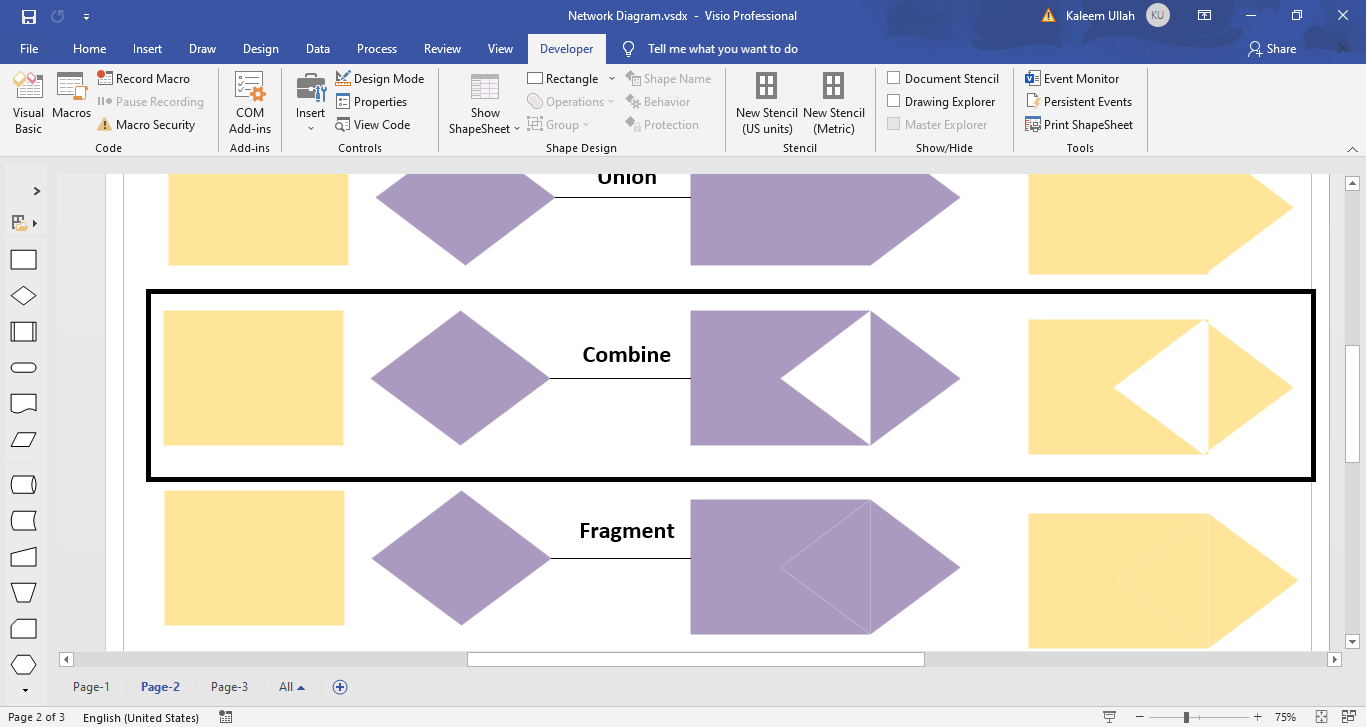Click the Macros icon
Image resolution: width=1366 pixels, height=727 pixels.
[x=71, y=100]
